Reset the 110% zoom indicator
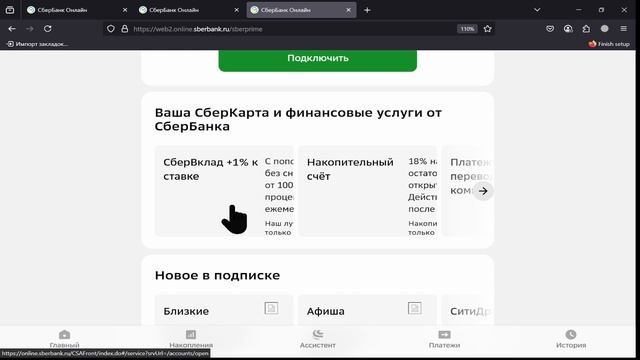This screenshot has height=360, width=640. tap(467, 29)
